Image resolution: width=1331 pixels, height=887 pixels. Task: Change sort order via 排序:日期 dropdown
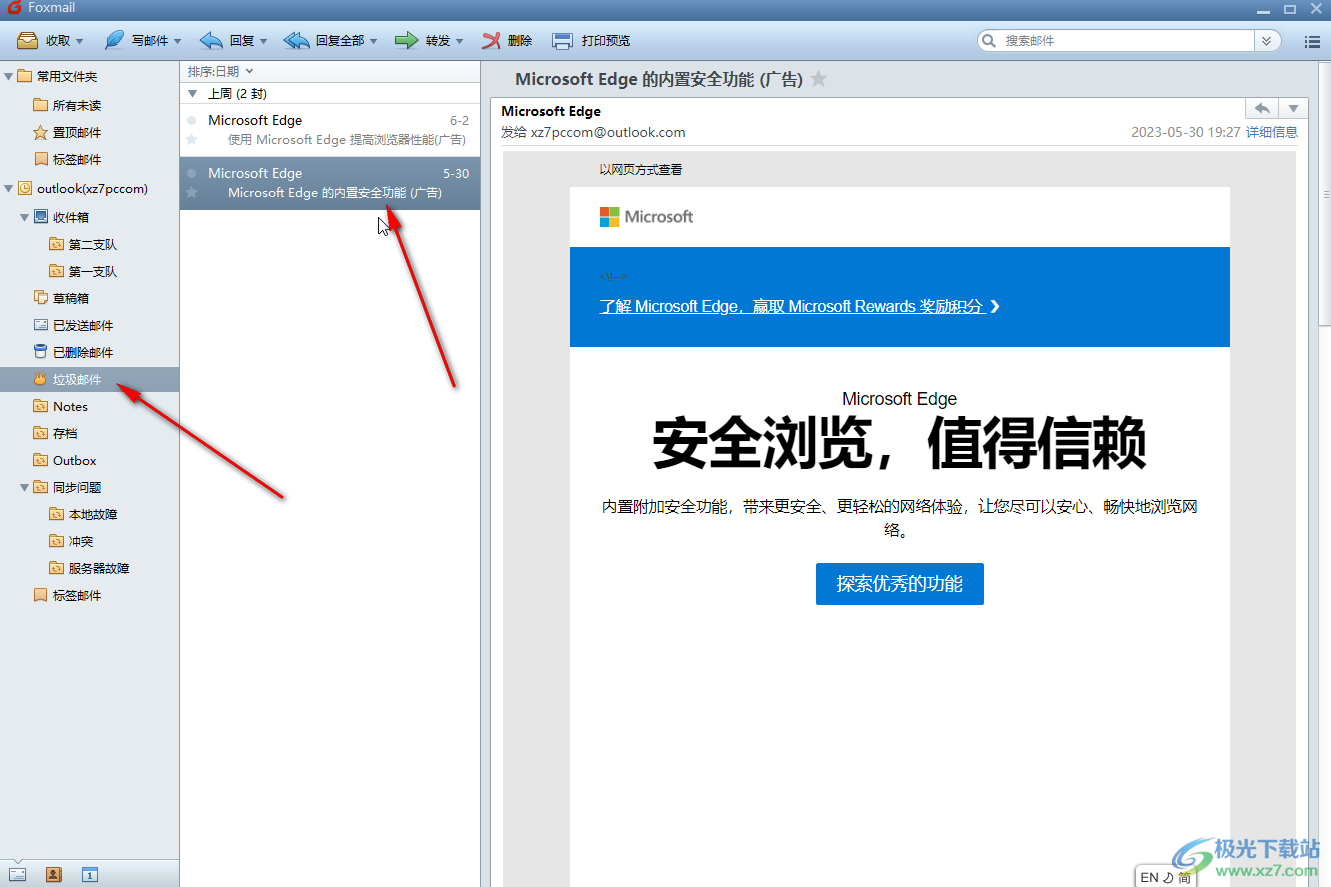[x=221, y=71]
